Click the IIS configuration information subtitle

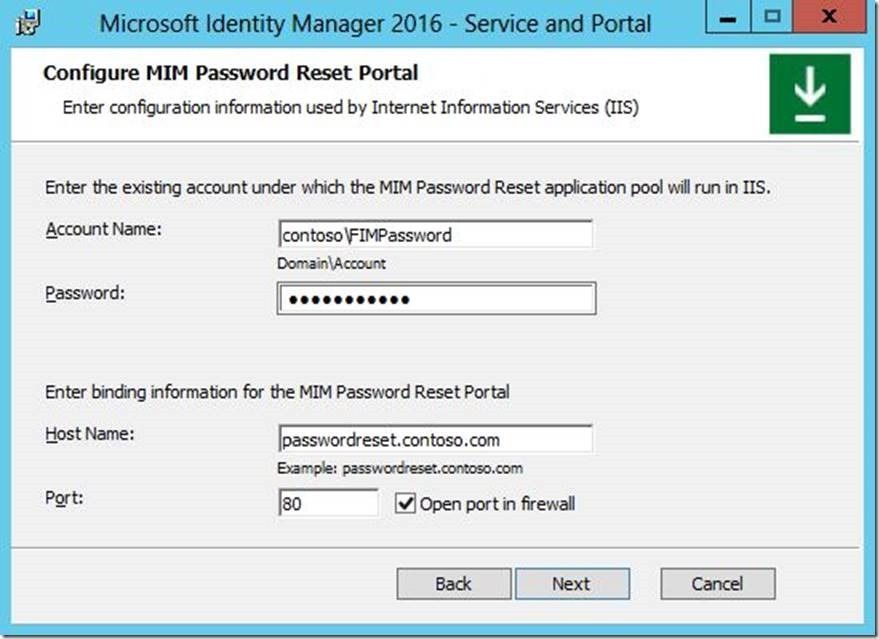[x=350, y=107]
